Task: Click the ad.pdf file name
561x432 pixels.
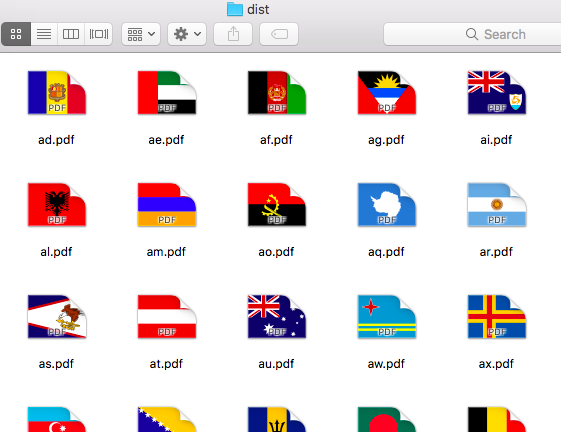Action: [56, 140]
